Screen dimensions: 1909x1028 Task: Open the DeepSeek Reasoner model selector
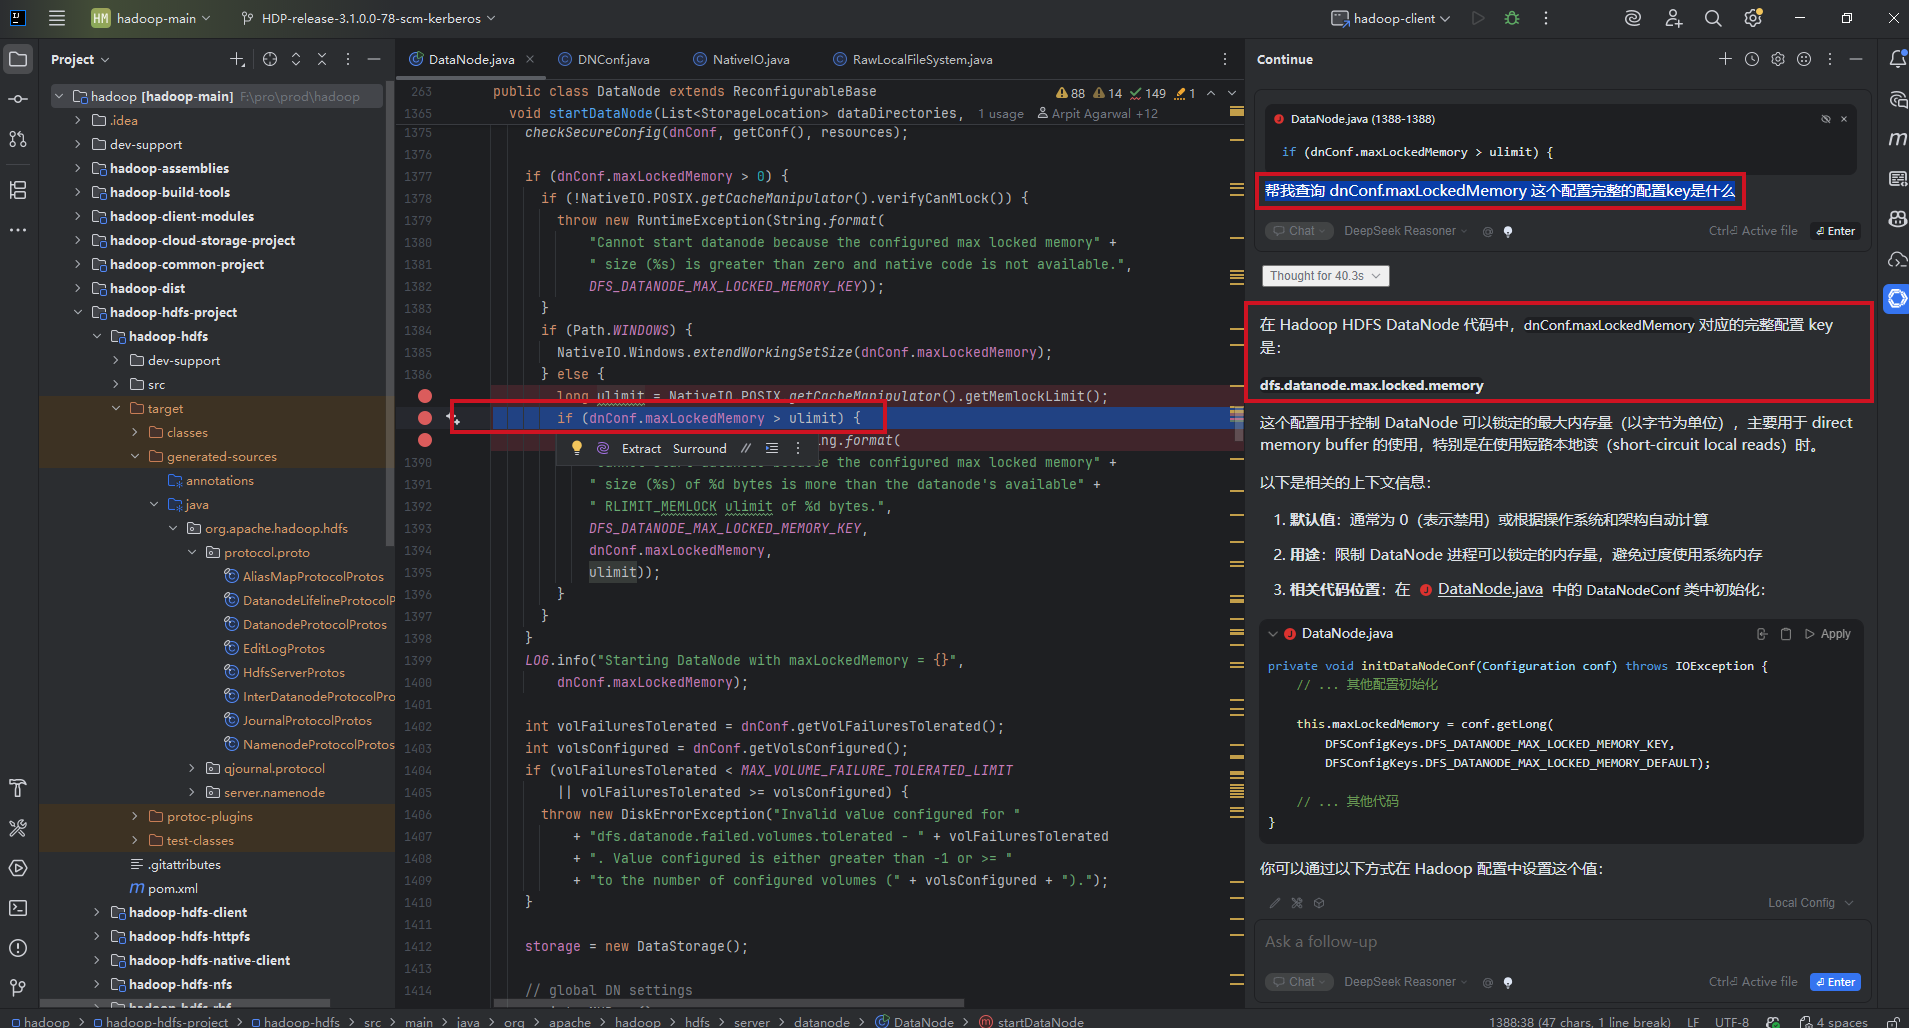coord(1405,982)
